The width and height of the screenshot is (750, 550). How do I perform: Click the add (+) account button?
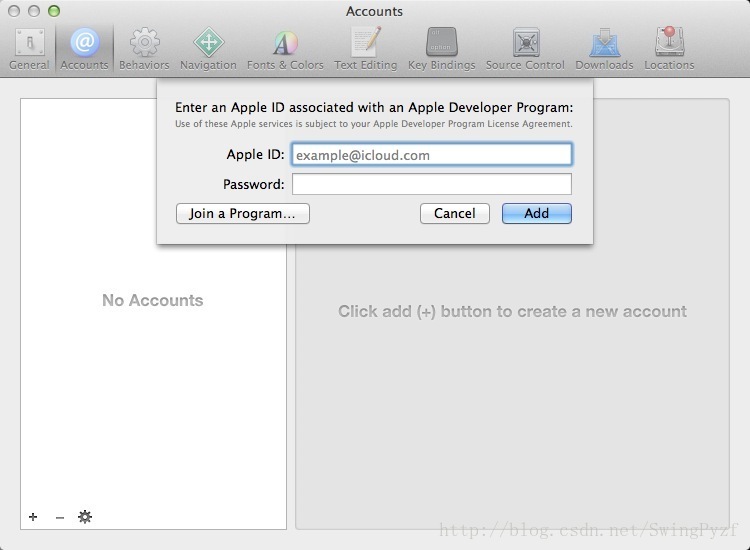(33, 517)
